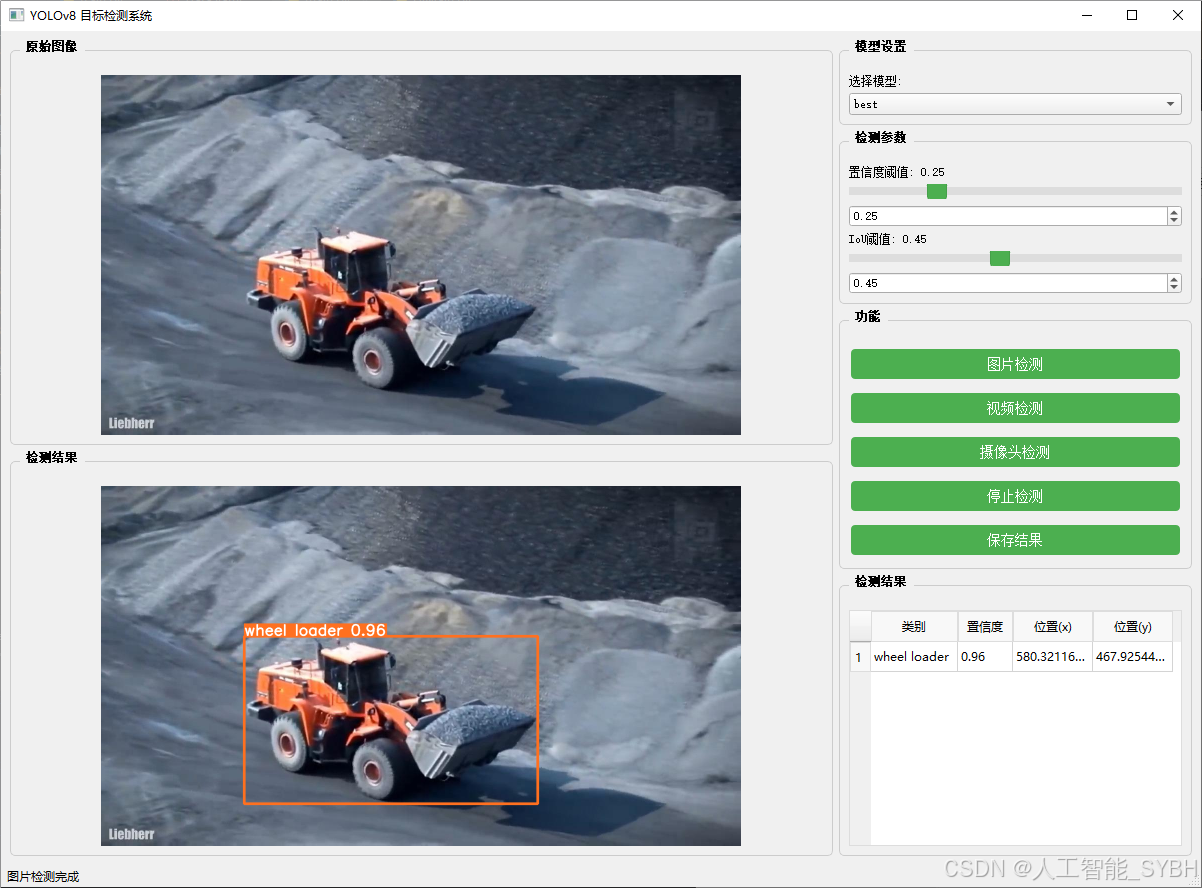Click the detection result image preview
Image resolution: width=1202 pixels, height=888 pixels.
coord(421,666)
